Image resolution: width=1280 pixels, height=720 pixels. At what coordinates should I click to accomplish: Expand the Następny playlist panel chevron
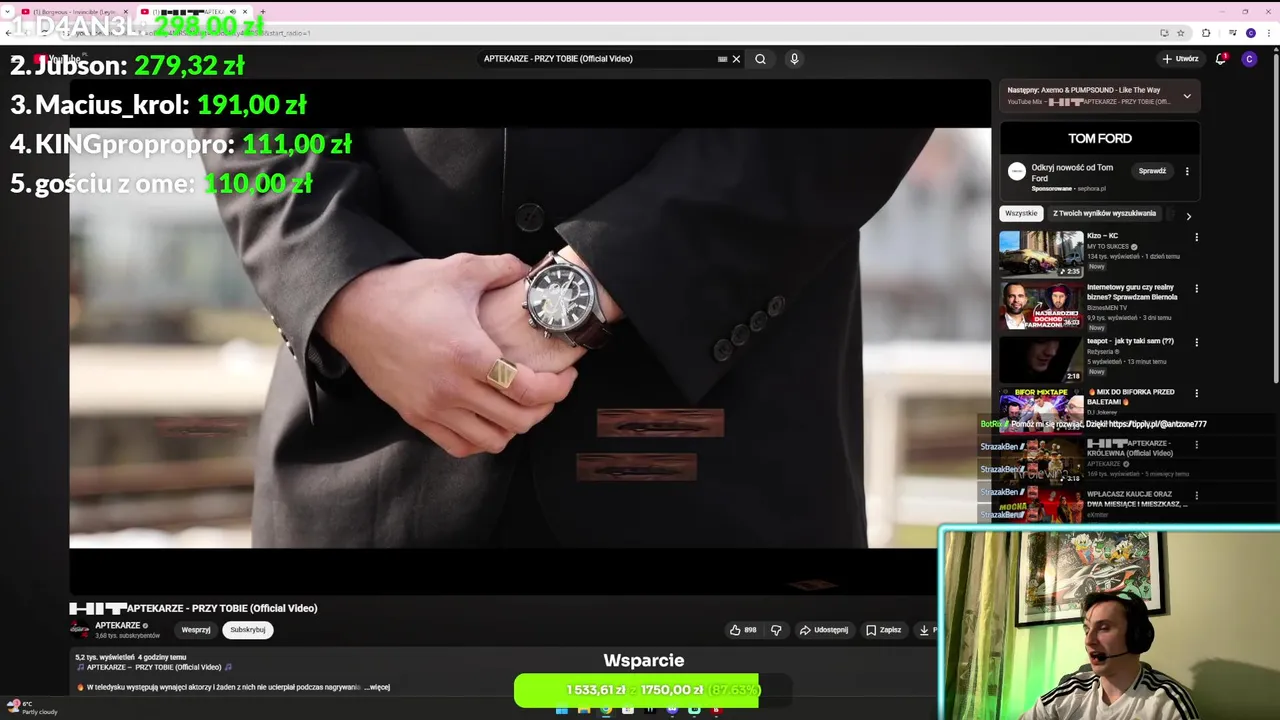(x=1187, y=96)
